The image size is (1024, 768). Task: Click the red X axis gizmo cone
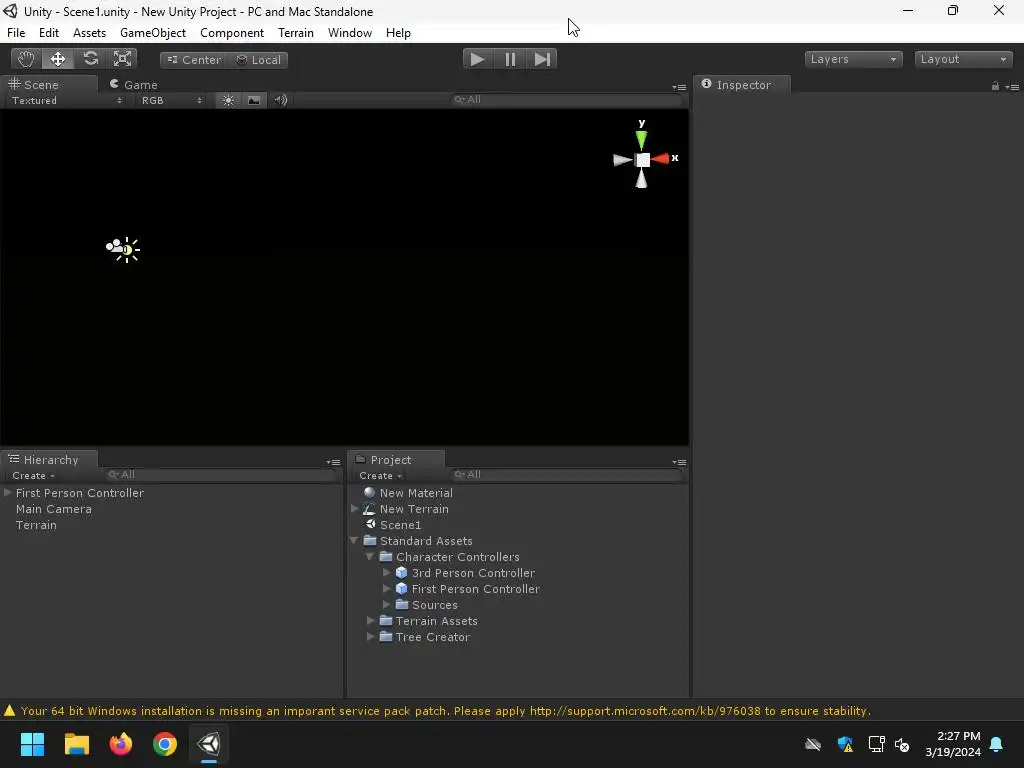click(661, 159)
